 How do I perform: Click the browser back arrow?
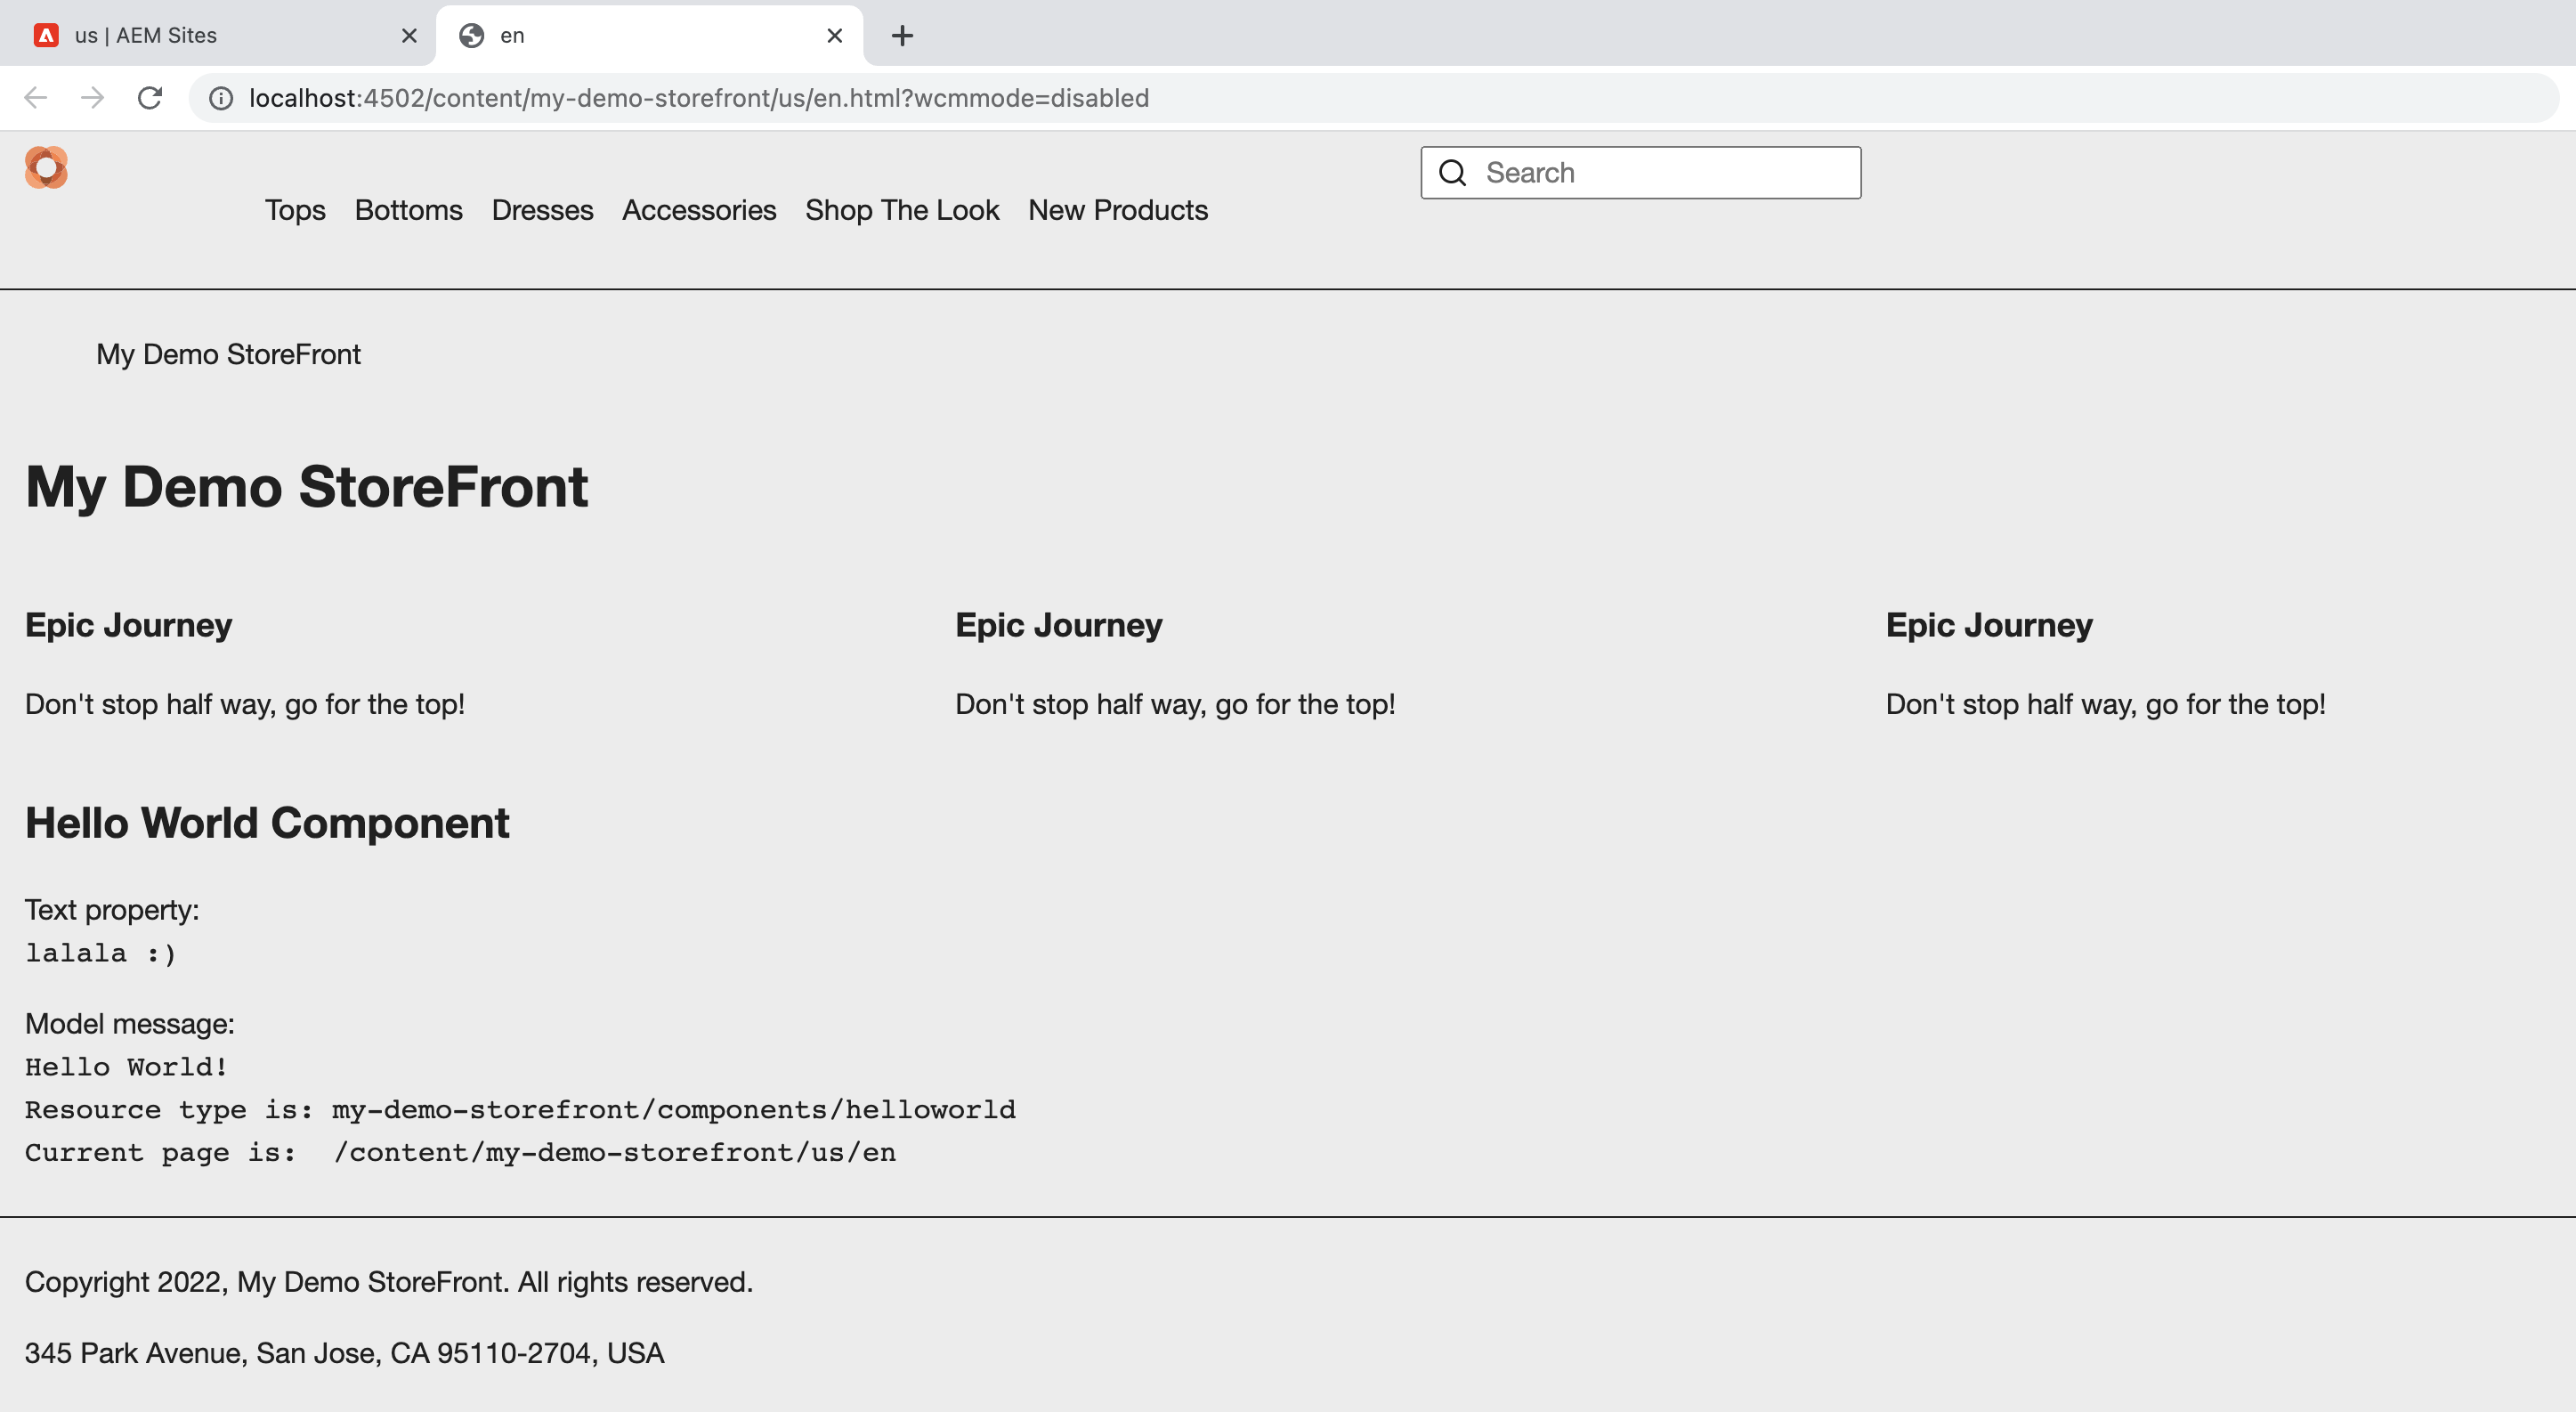pyautogui.click(x=36, y=98)
